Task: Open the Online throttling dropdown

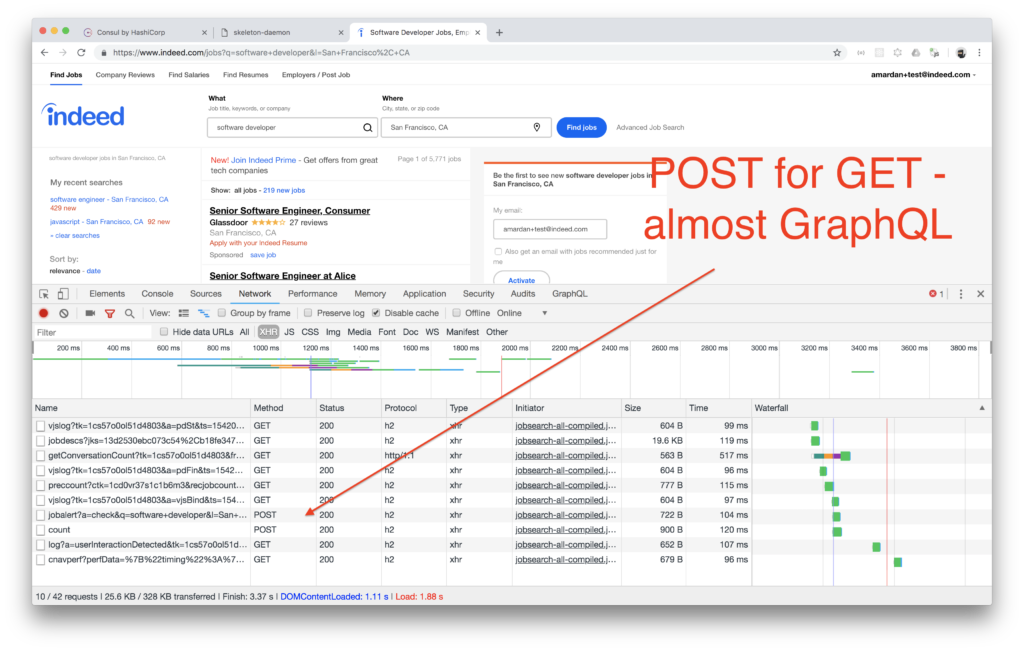Action: (x=521, y=313)
